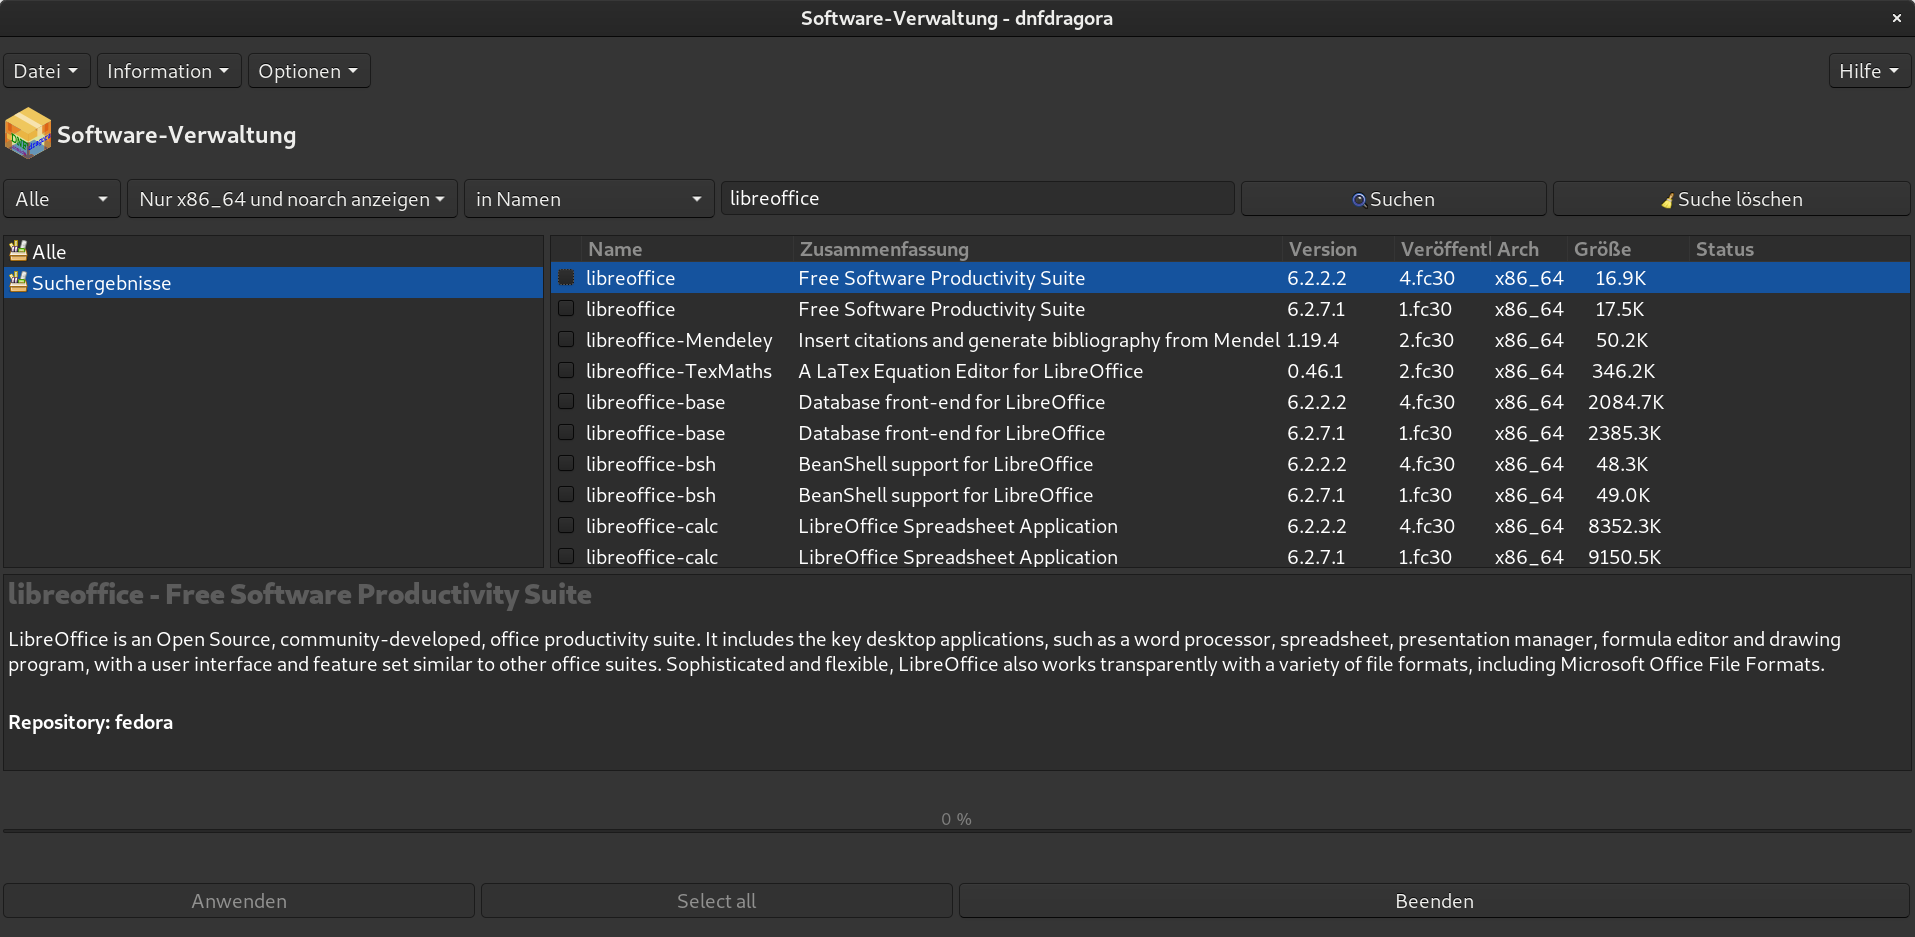Open the Optionen menu
The width and height of the screenshot is (1915, 937).
[x=309, y=71]
